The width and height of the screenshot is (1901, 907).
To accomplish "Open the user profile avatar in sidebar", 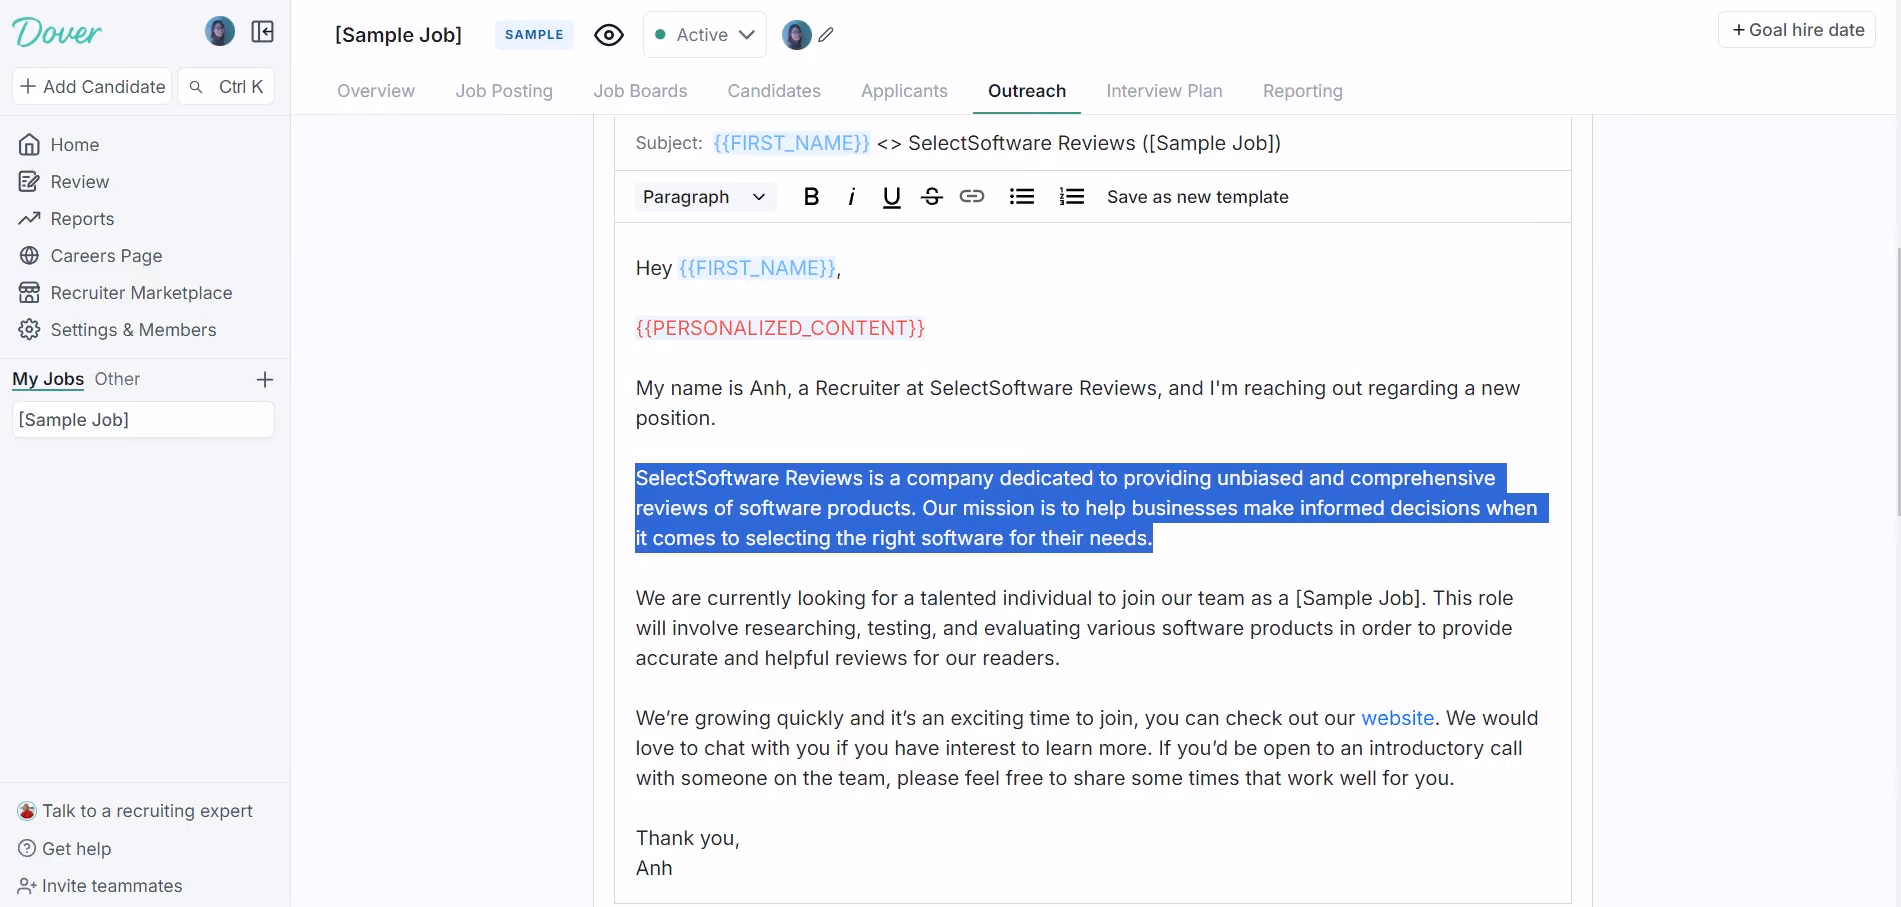I will 220,32.
